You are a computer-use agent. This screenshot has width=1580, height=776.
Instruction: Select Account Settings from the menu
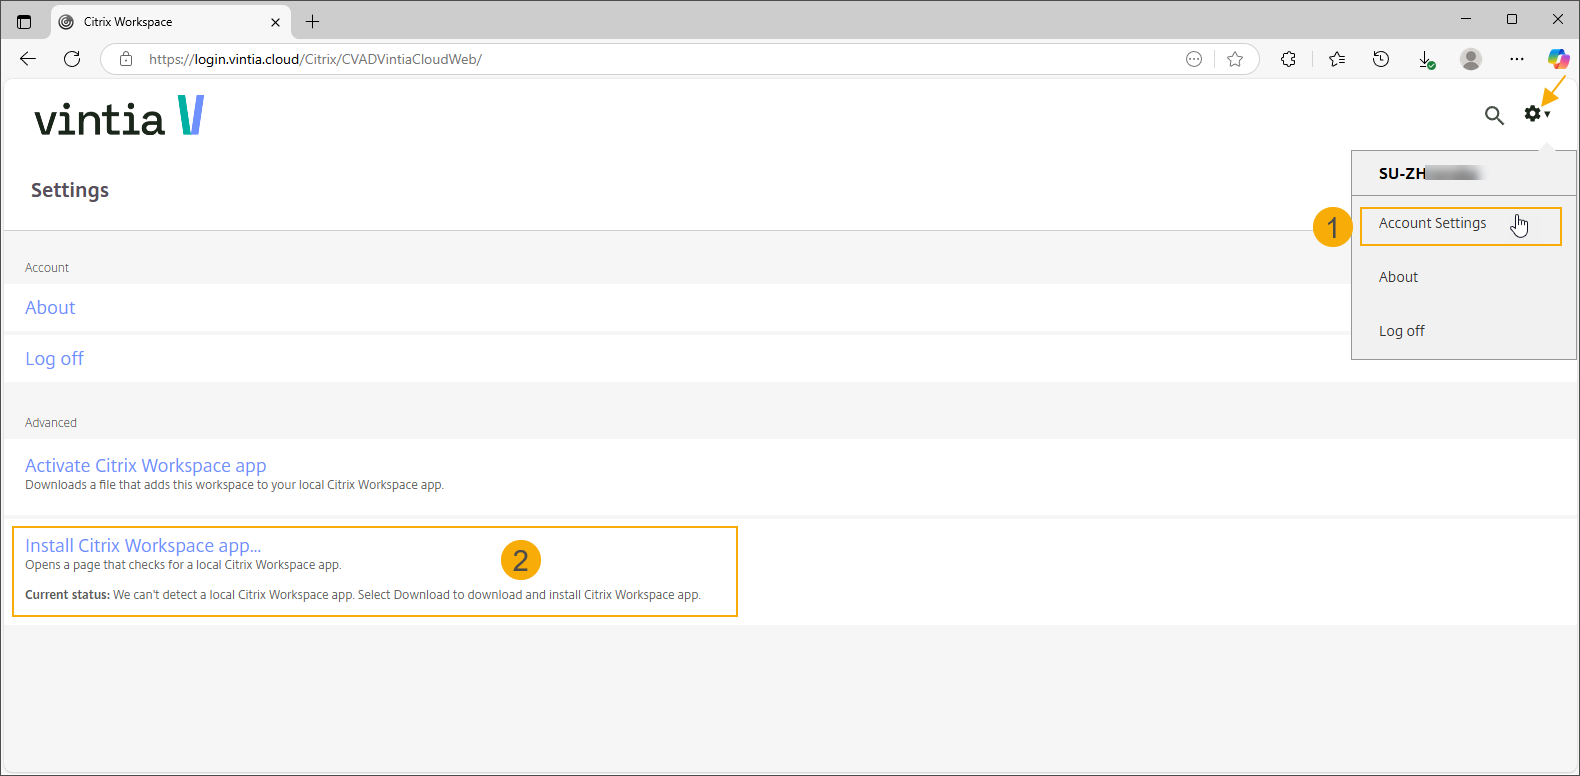1432,224
